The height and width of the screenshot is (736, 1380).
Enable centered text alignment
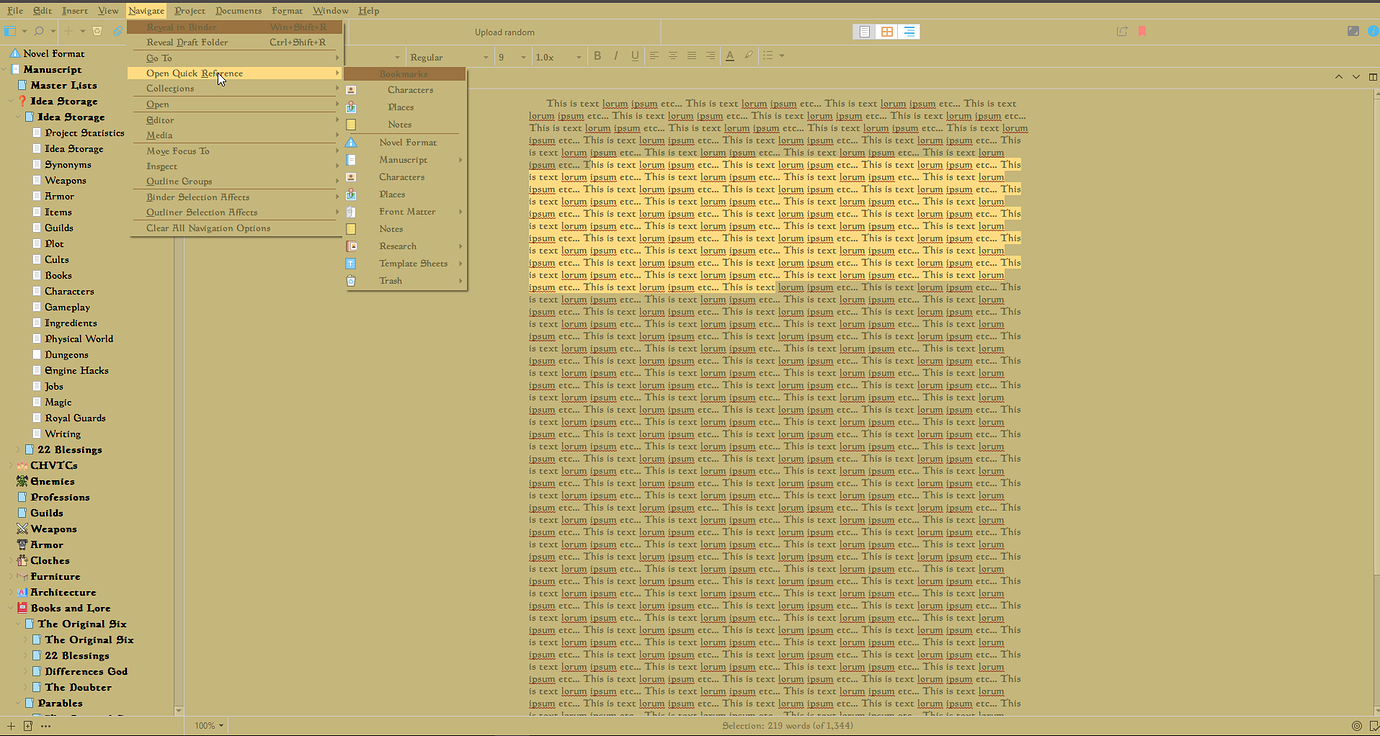click(x=674, y=56)
